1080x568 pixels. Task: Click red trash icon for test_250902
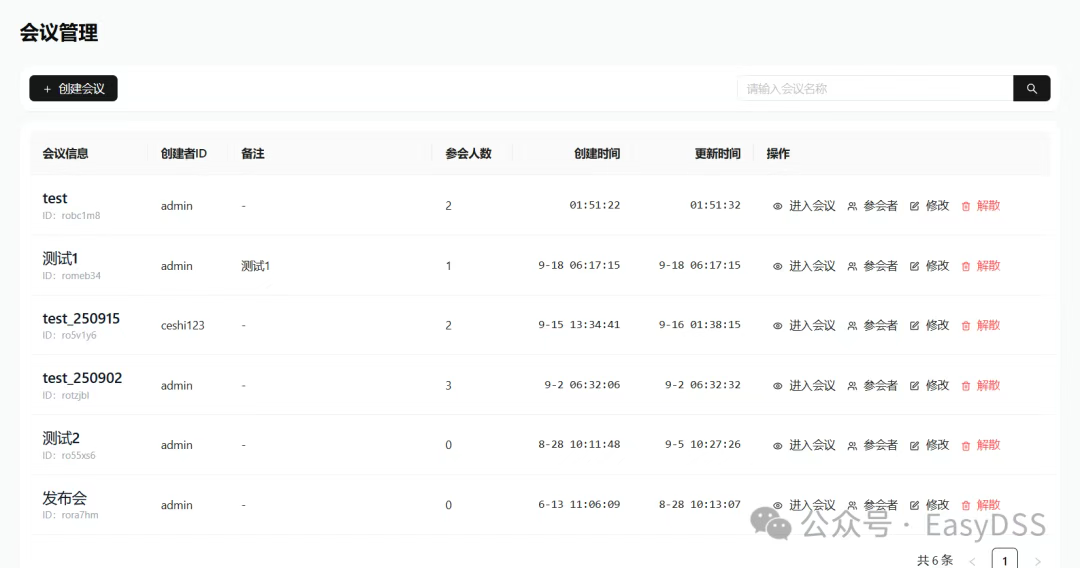tap(966, 386)
